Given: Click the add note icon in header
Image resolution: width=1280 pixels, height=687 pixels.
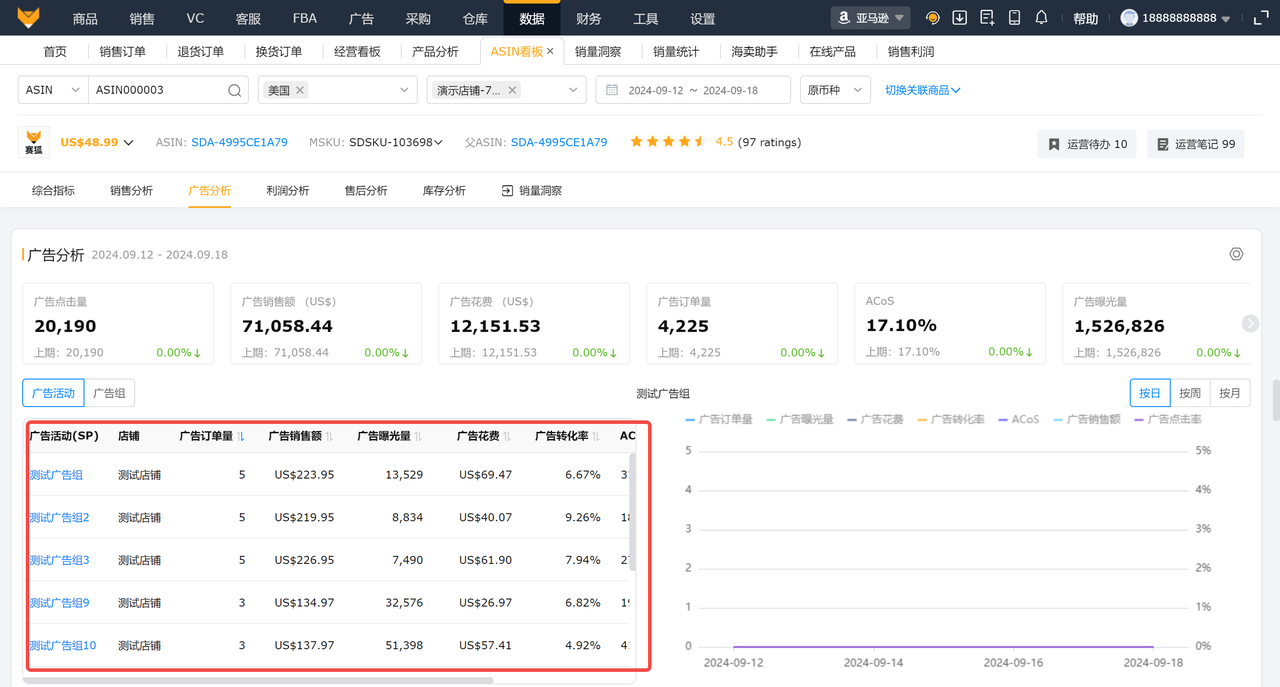Looking at the screenshot, I should click(987, 18).
